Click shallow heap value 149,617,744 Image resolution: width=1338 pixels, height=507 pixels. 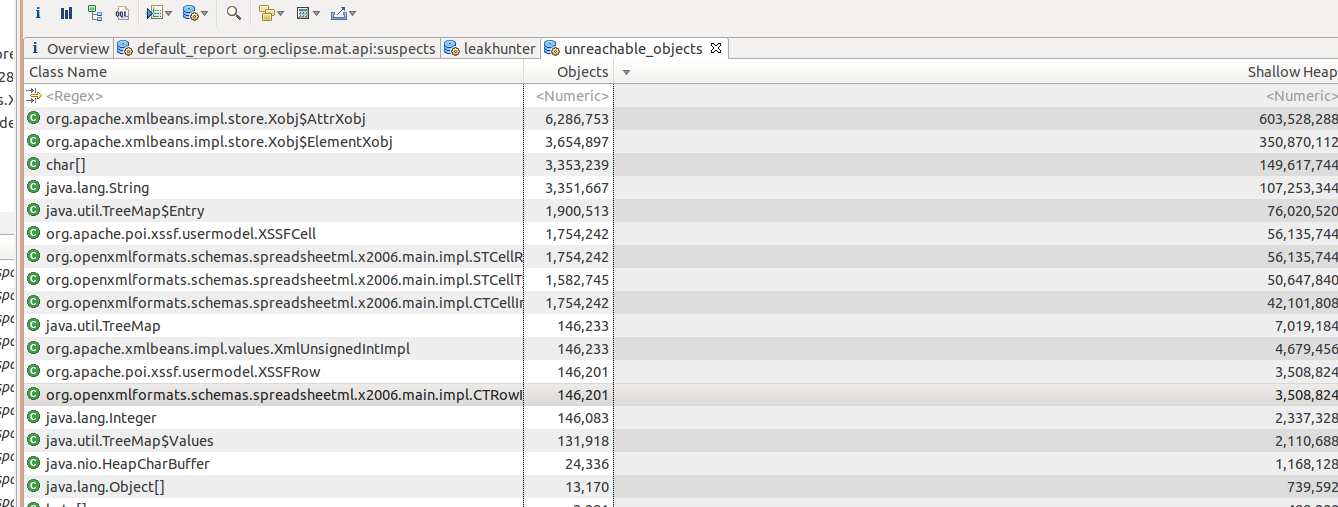click(1298, 165)
